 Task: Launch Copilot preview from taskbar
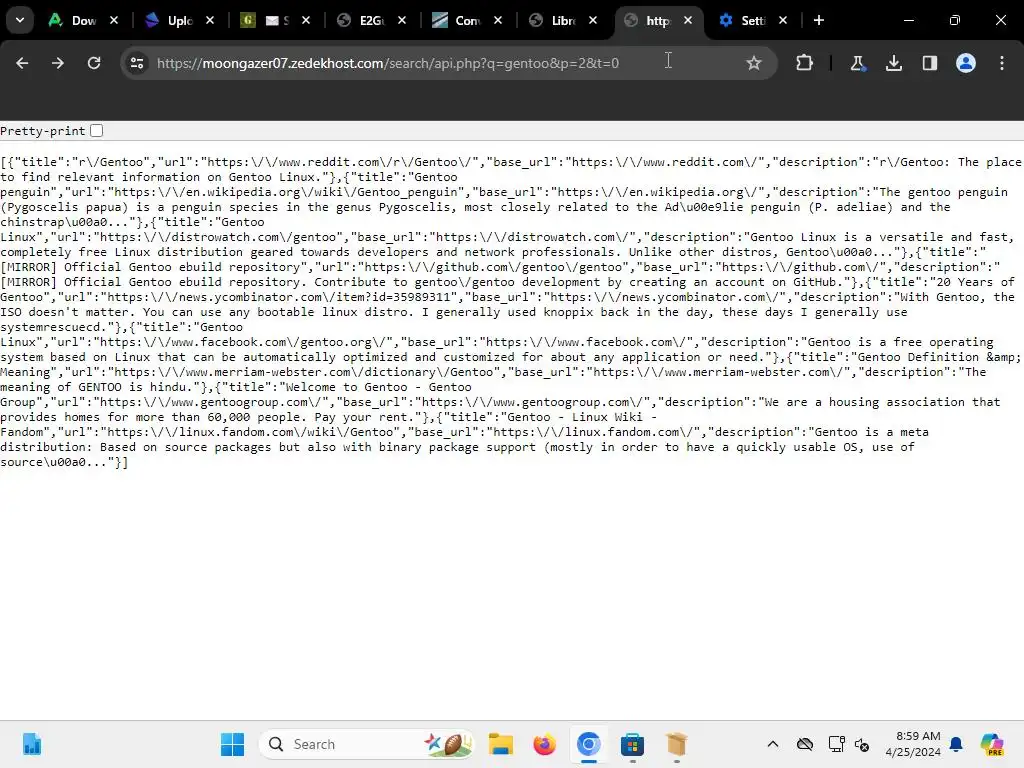pos(992,744)
